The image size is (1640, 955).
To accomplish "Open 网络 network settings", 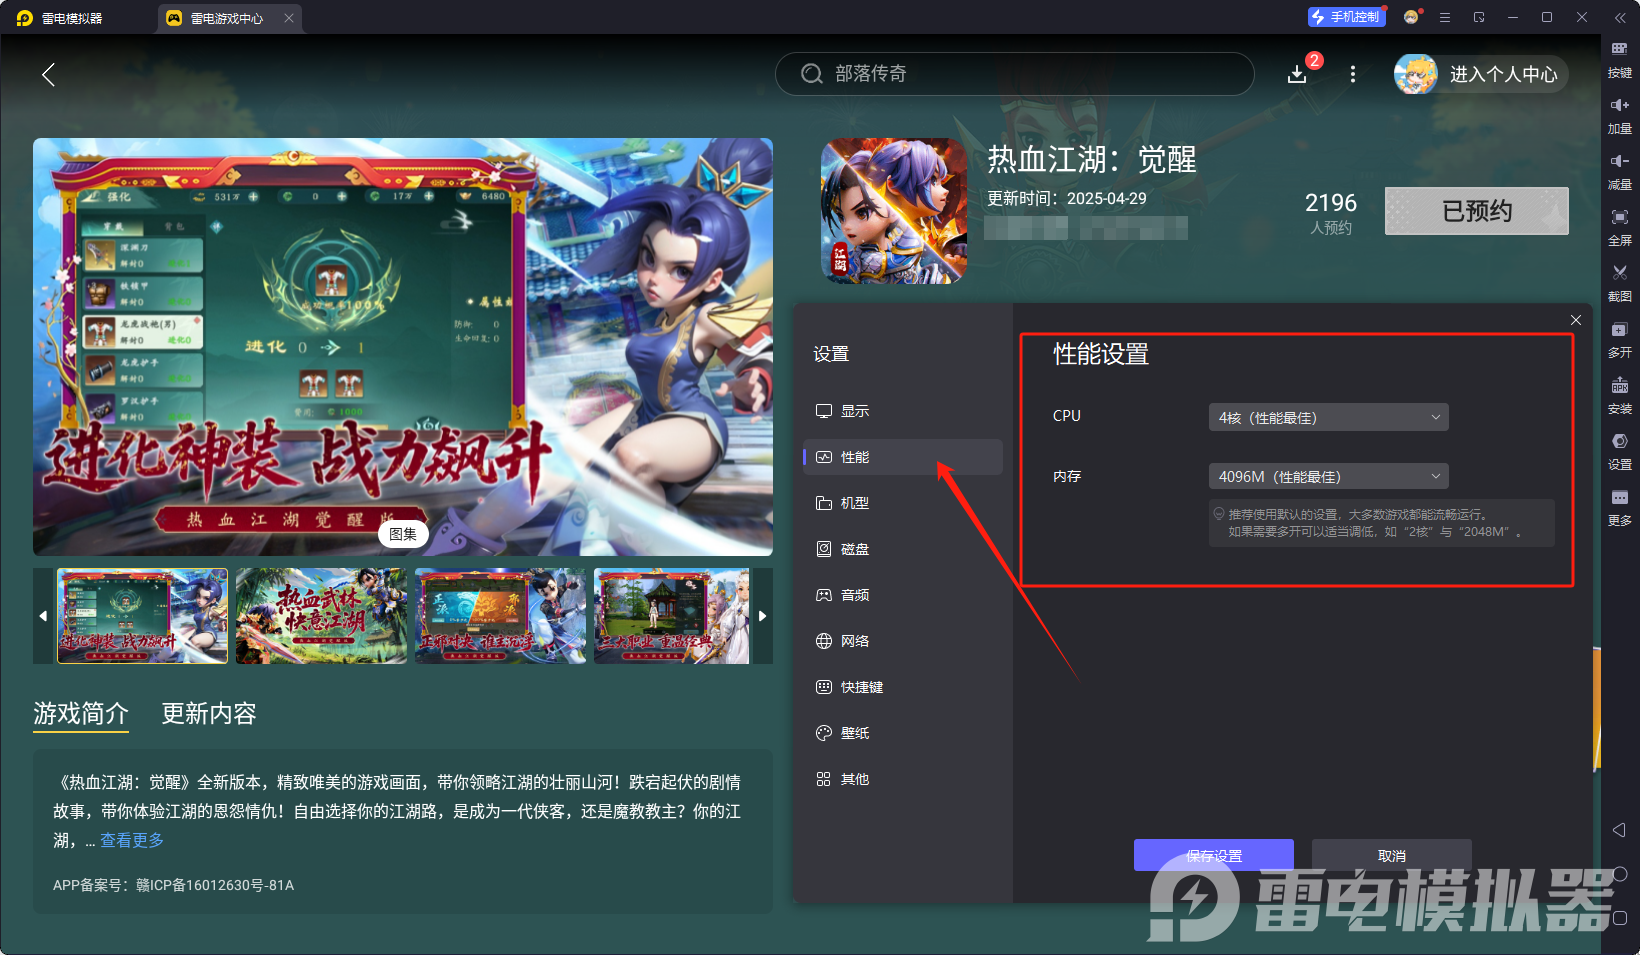I will click(903, 641).
